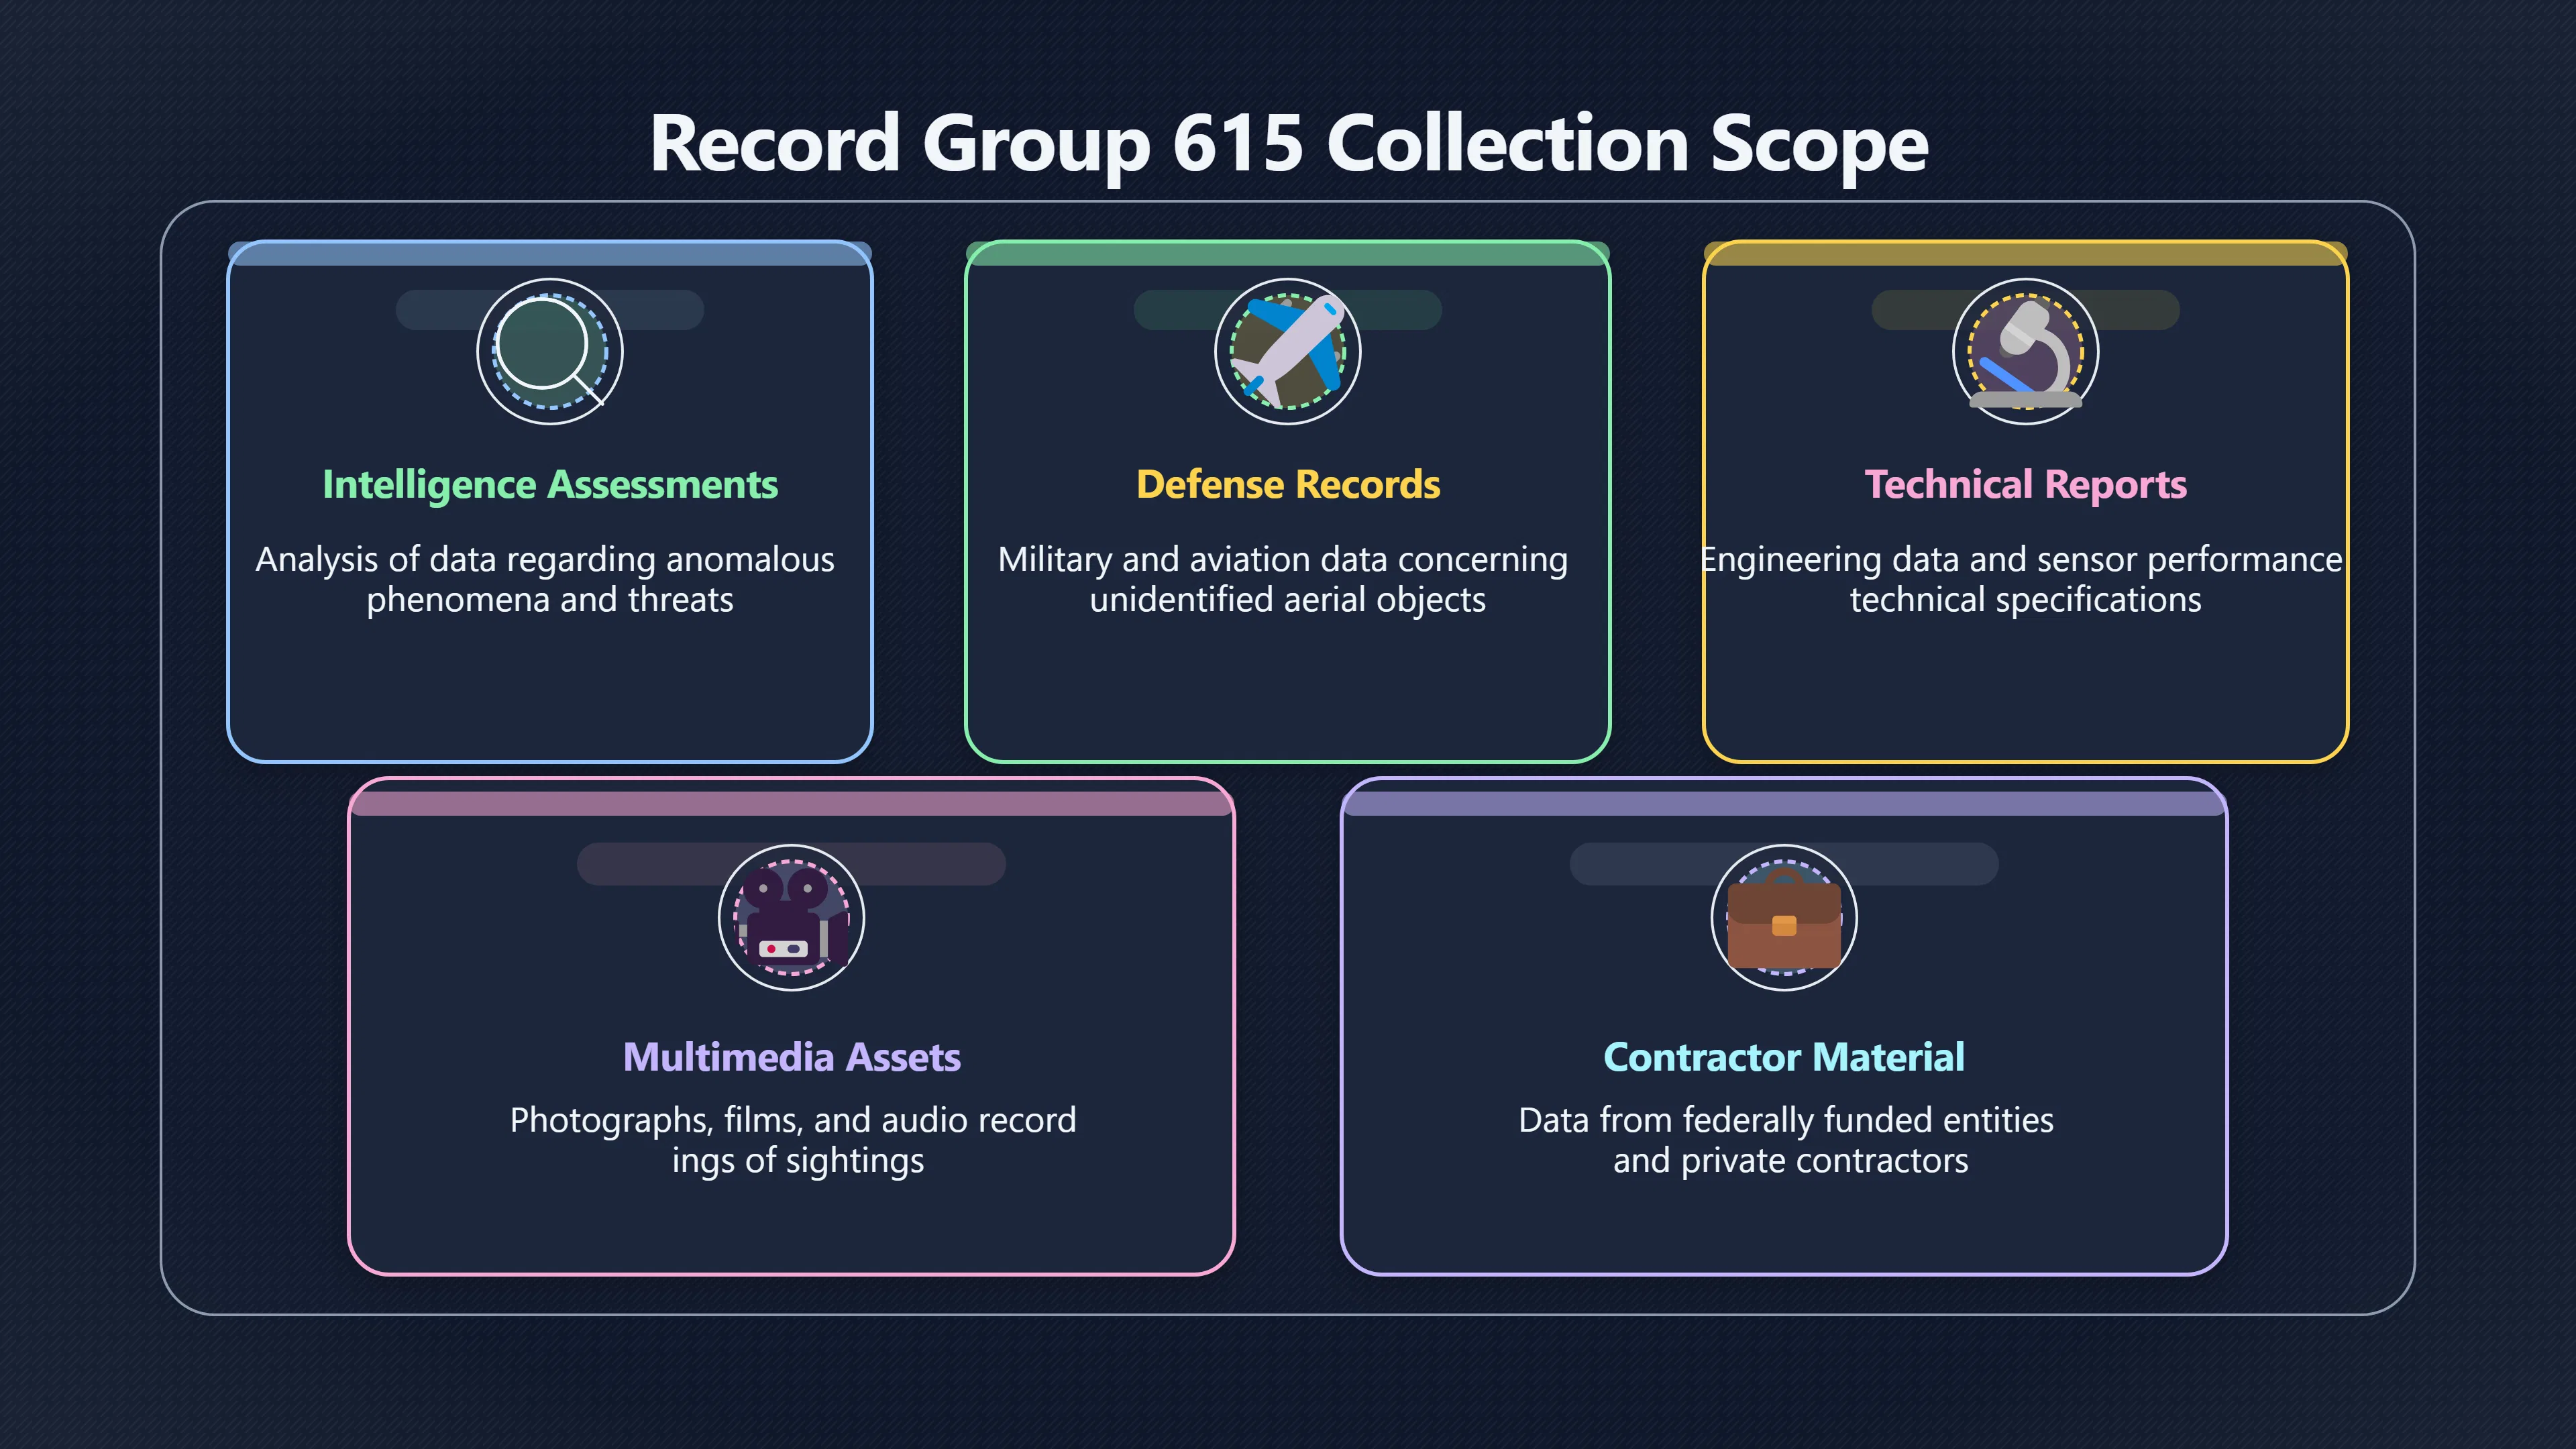The height and width of the screenshot is (1449, 2576).
Task: Click the microscope icon above Technical Reports
Action: pos(2025,351)
